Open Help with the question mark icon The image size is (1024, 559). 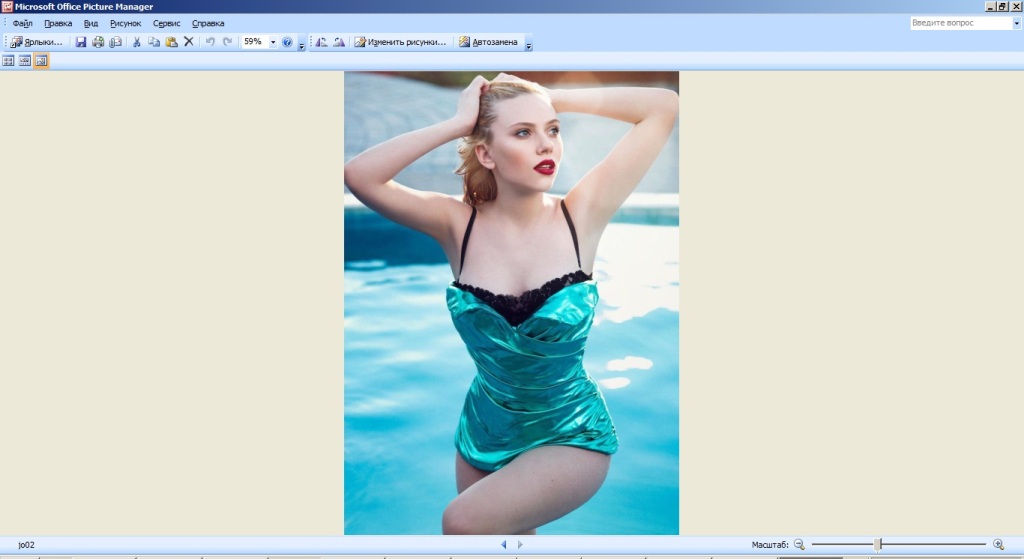[x=287, y=42]
